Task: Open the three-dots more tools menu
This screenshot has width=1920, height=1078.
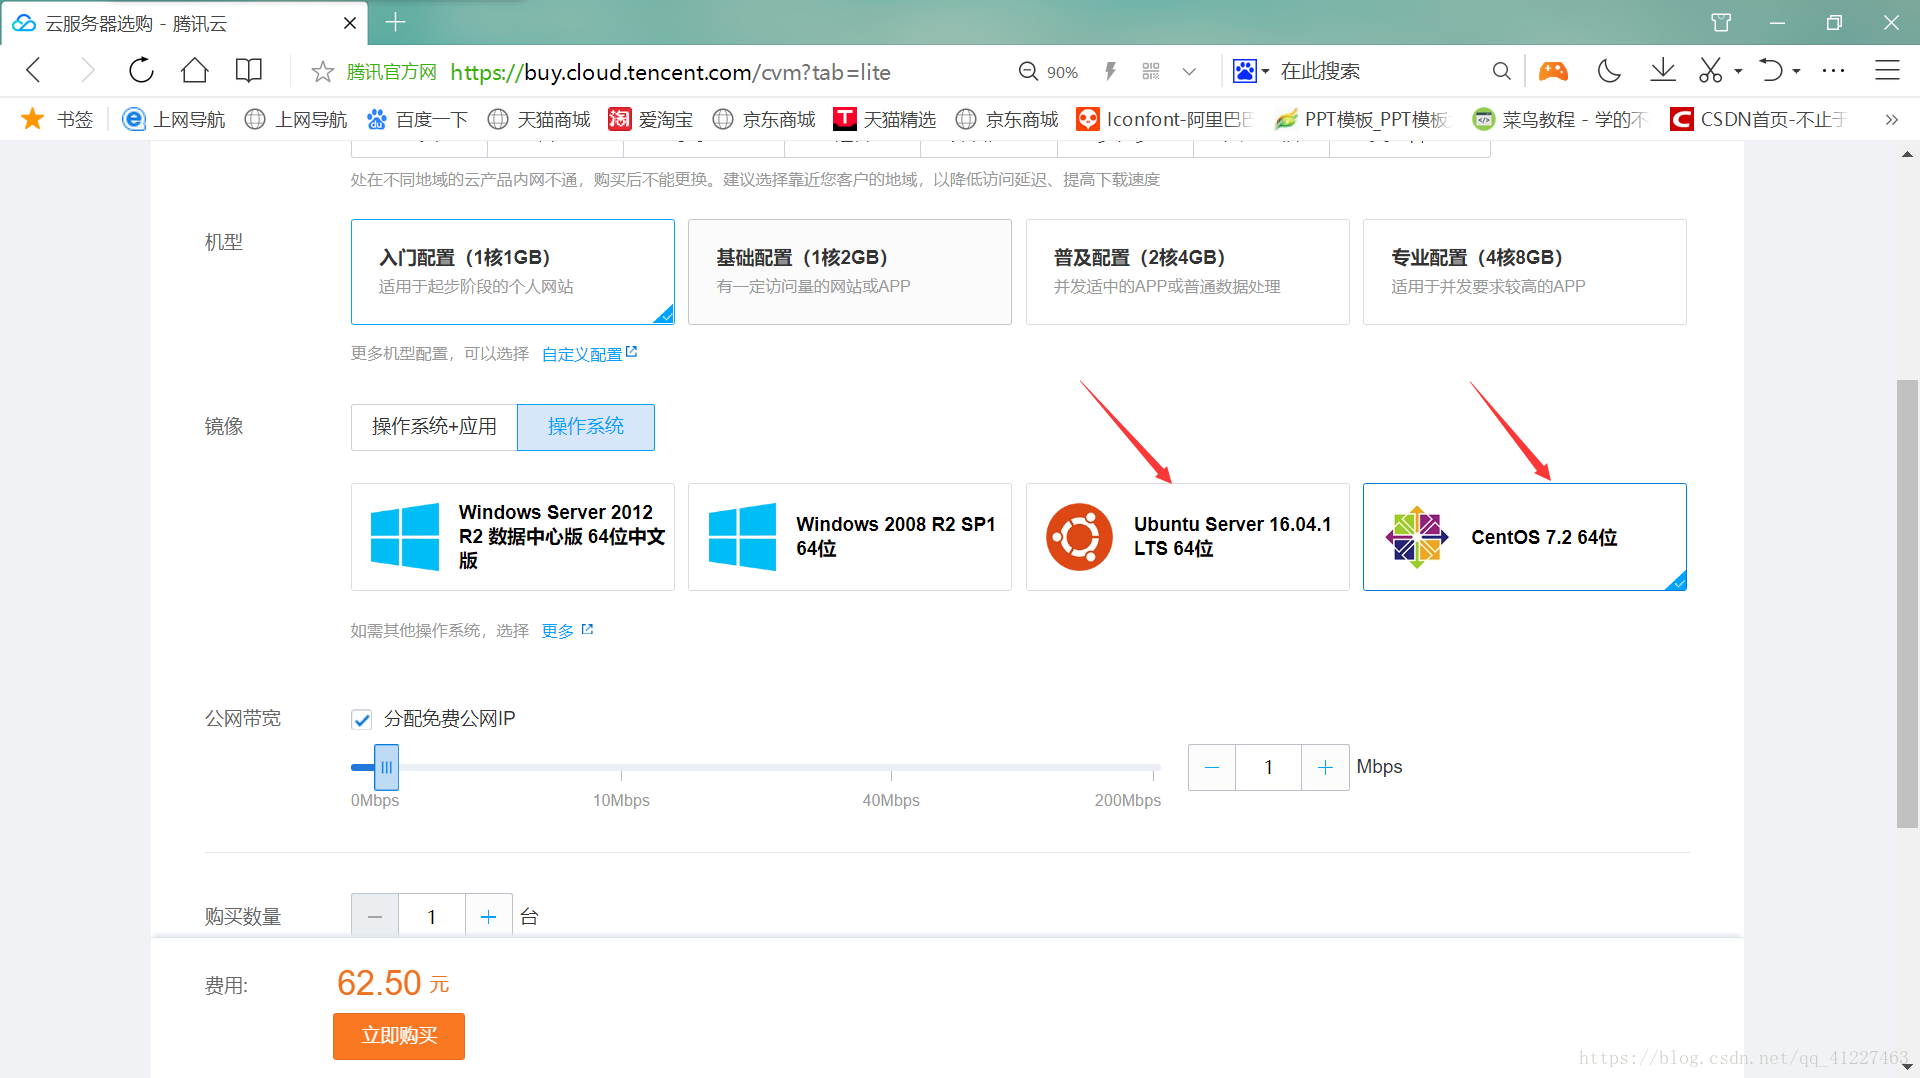Action: (x=1833, y=71)
